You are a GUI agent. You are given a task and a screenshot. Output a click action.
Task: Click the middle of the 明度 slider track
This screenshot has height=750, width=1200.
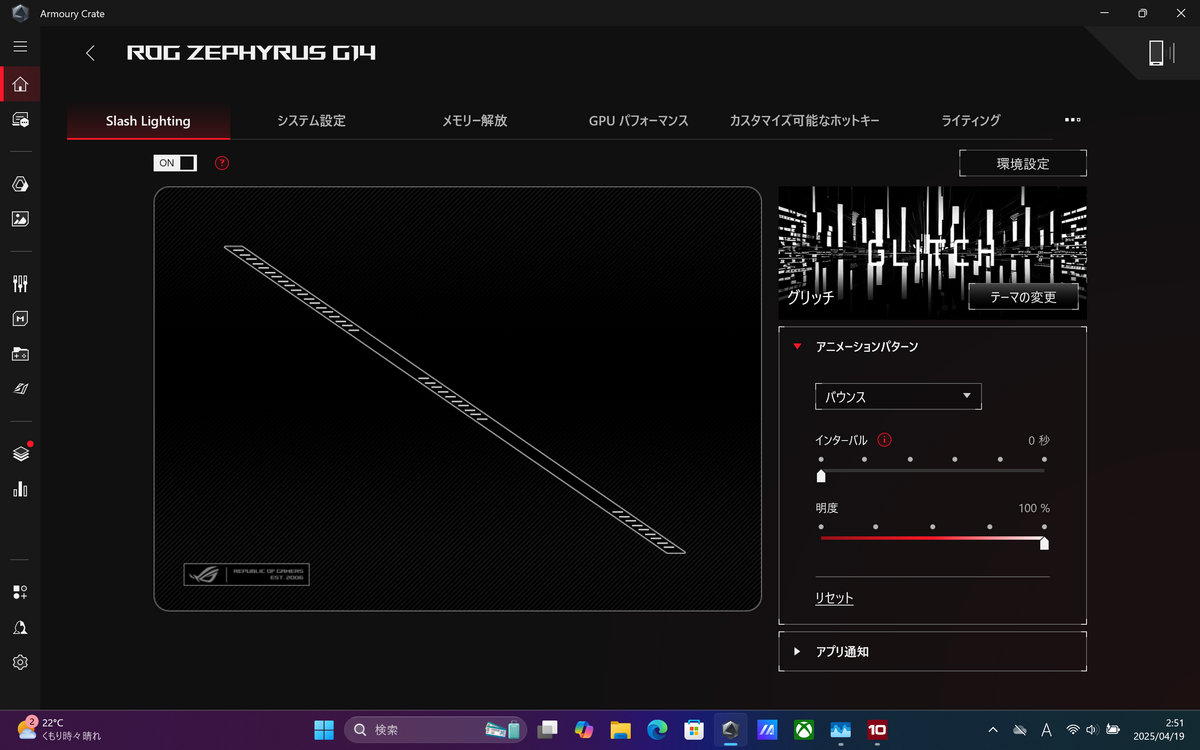pos(932,538)
